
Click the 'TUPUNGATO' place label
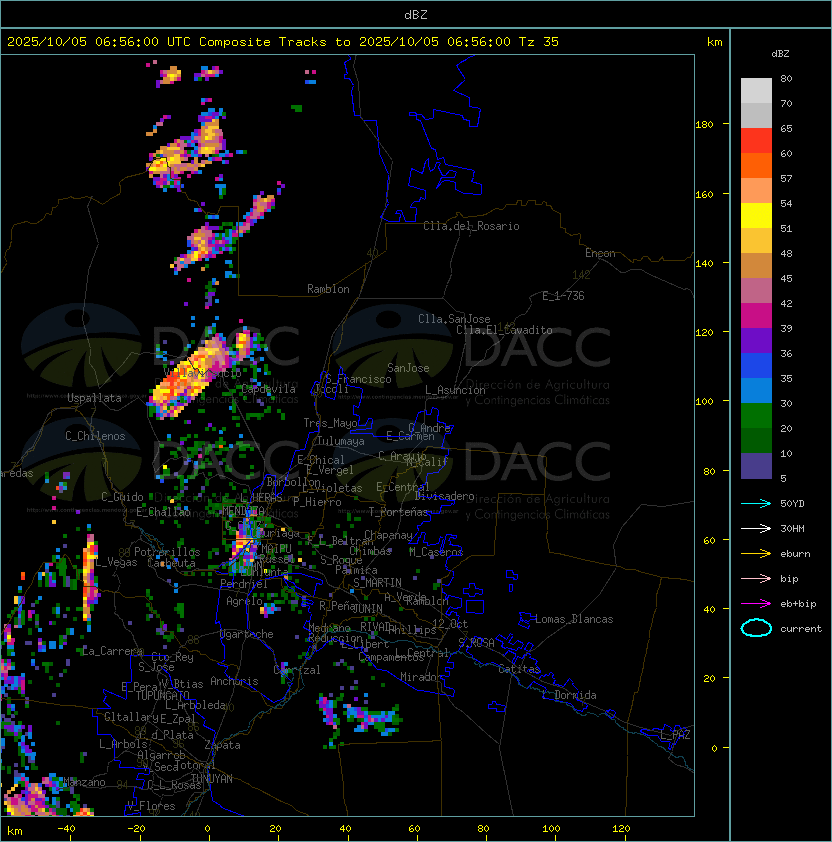162,695
